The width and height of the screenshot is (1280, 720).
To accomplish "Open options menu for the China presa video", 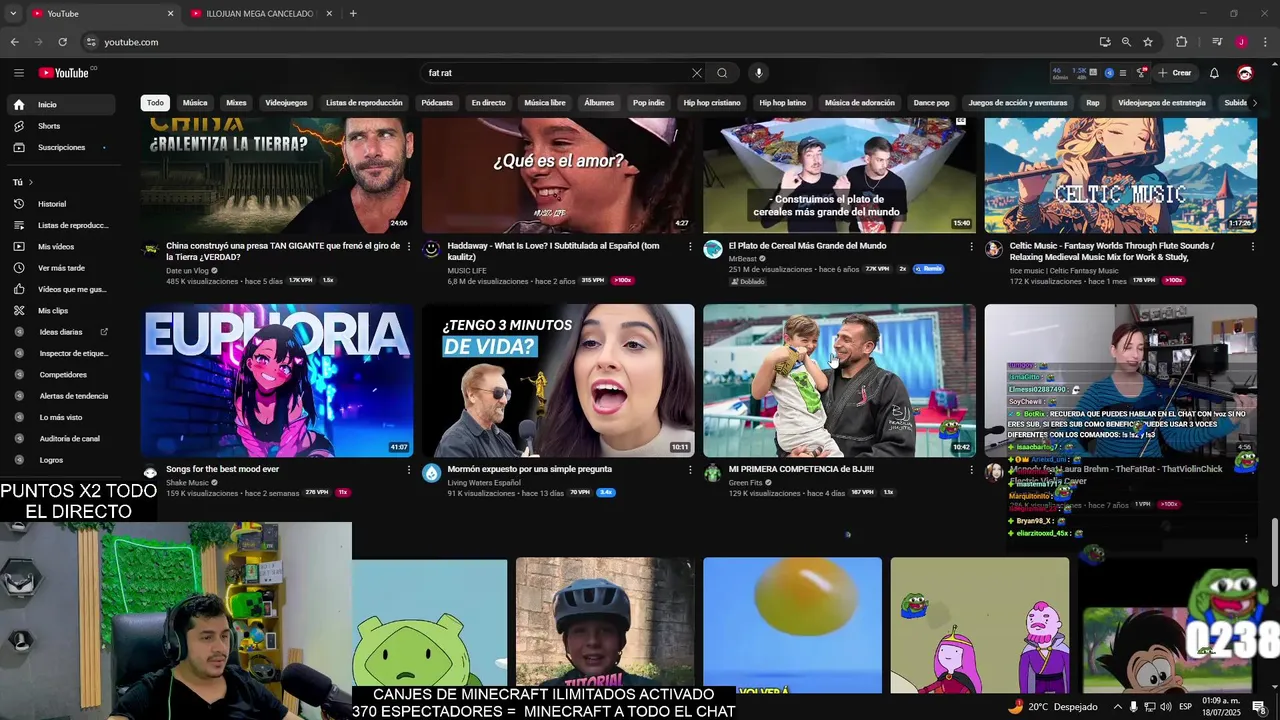I will pos(408,246).
